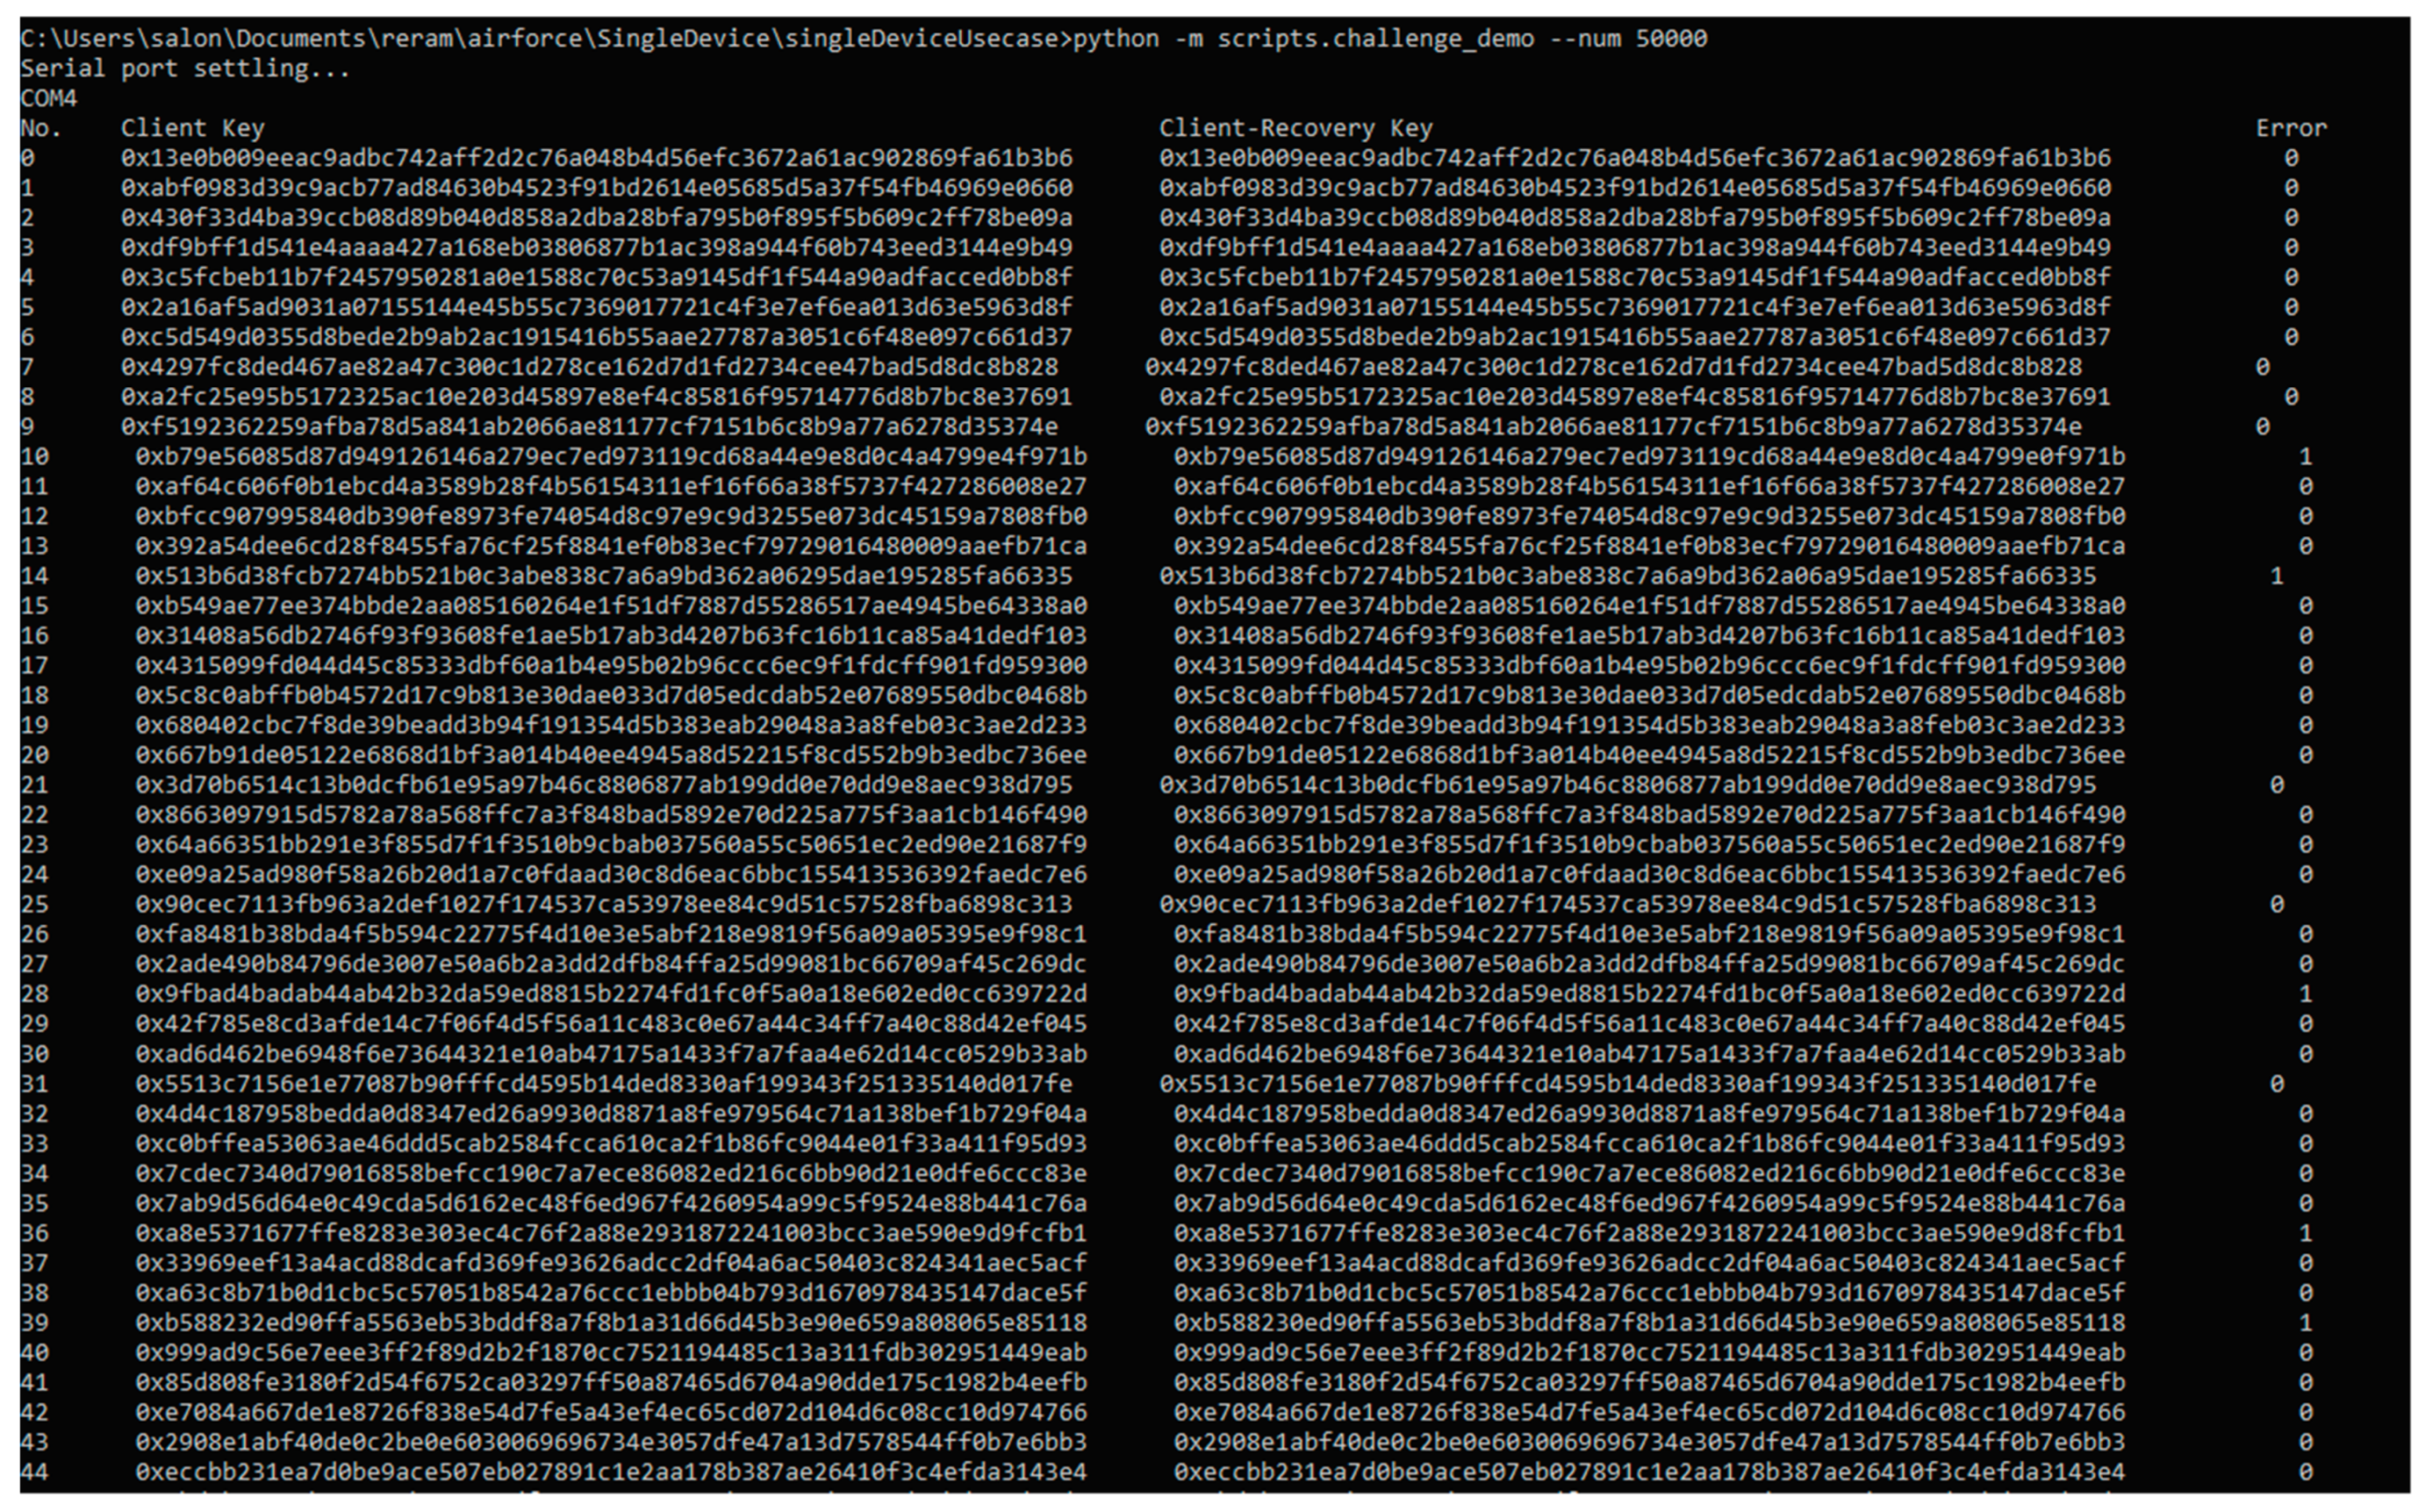Click the error value 1 in row 28
The width and height of the screenshot is (2432, 1512).
click(2305, 994)
